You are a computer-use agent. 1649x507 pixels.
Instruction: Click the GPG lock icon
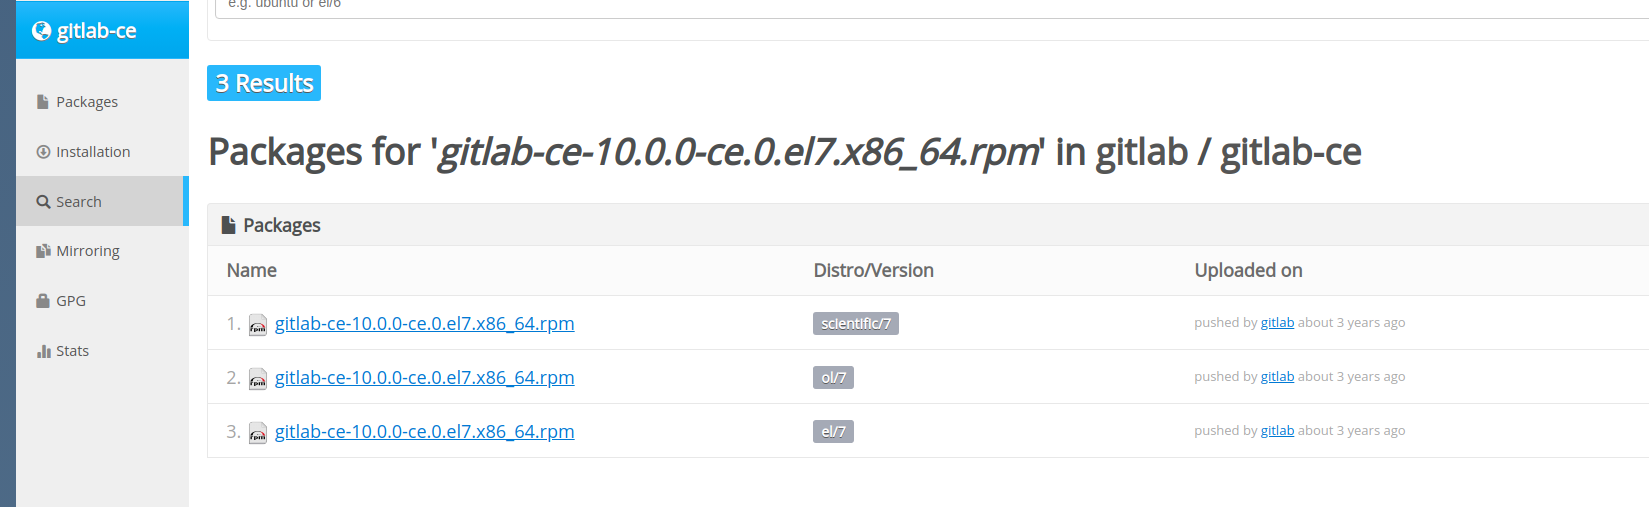(x=43, y=301)
